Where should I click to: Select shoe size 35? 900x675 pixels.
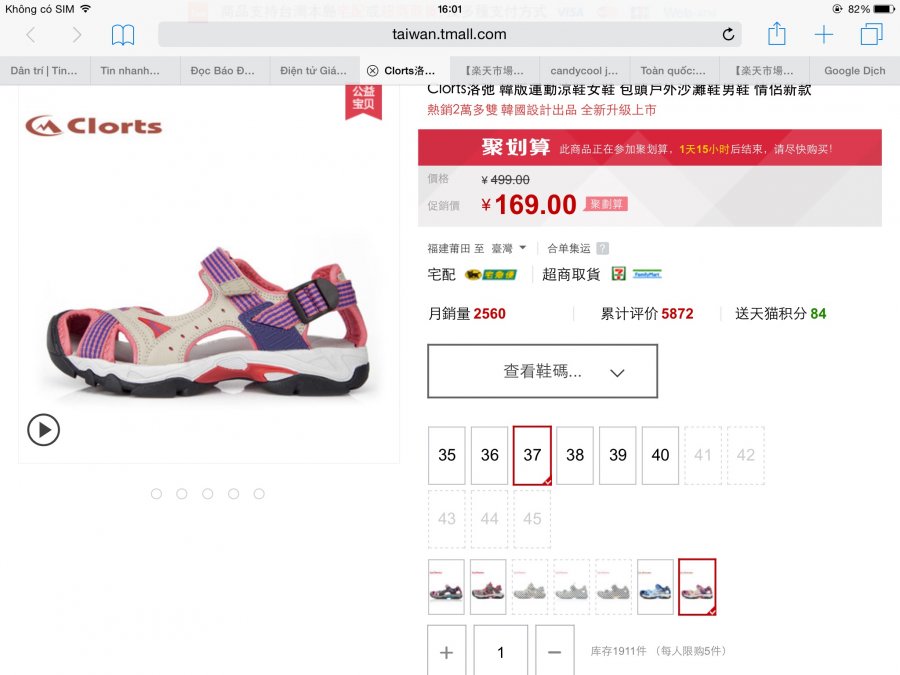pos(447,455)
